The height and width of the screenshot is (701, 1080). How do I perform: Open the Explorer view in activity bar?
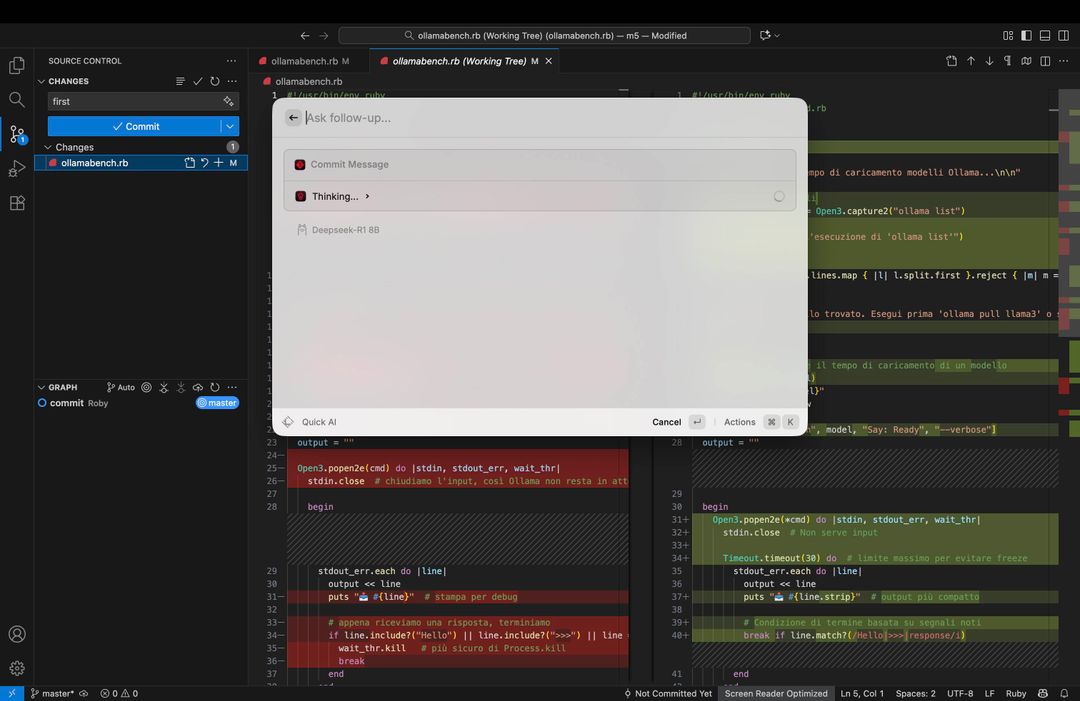pyautogui.click(x=17, y=66)
